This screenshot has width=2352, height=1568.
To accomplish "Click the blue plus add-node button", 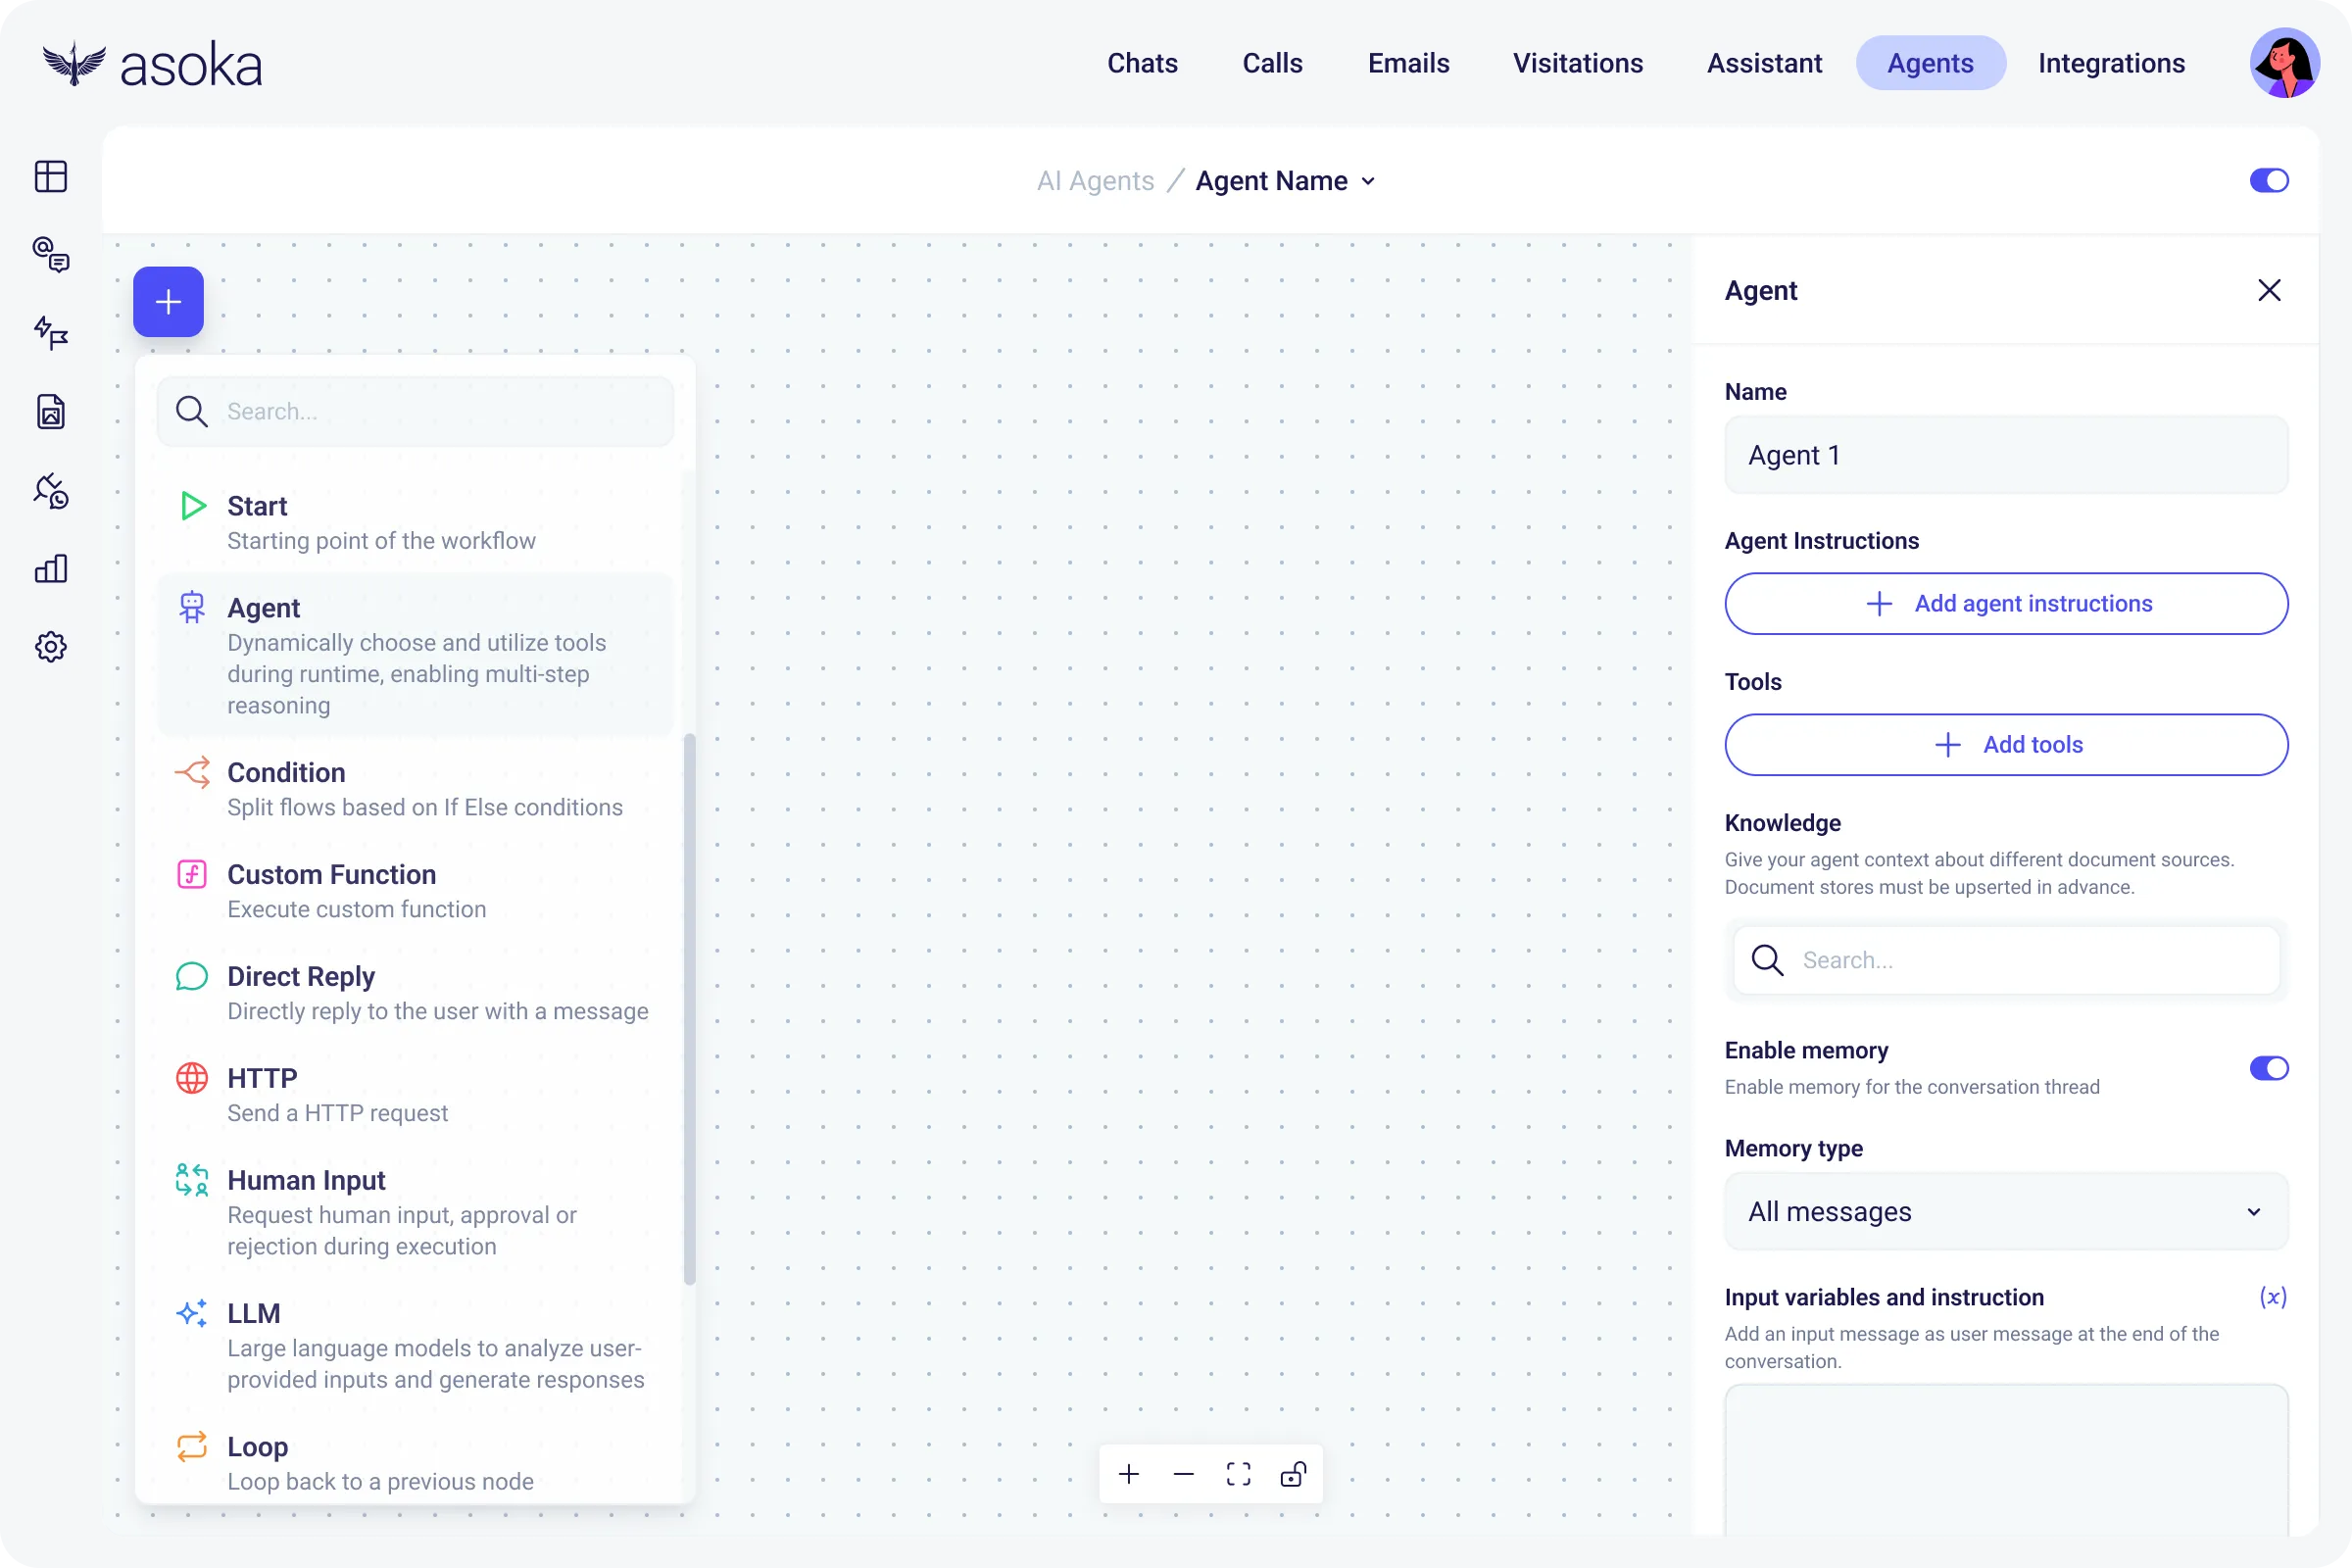I will 168,302.
